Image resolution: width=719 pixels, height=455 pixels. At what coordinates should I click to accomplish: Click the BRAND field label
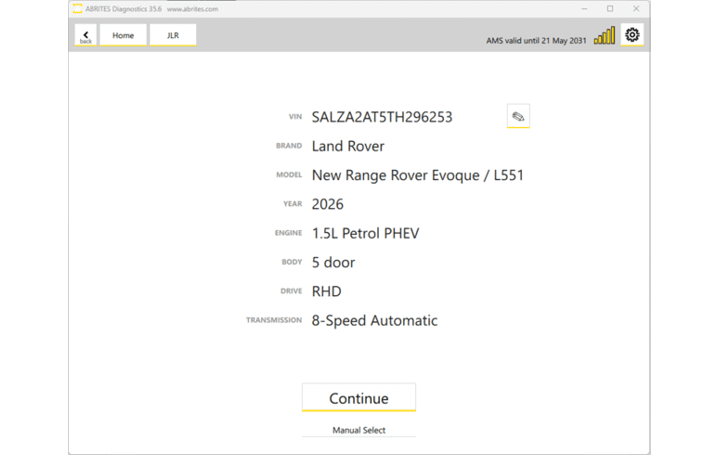tap(289, 146)
